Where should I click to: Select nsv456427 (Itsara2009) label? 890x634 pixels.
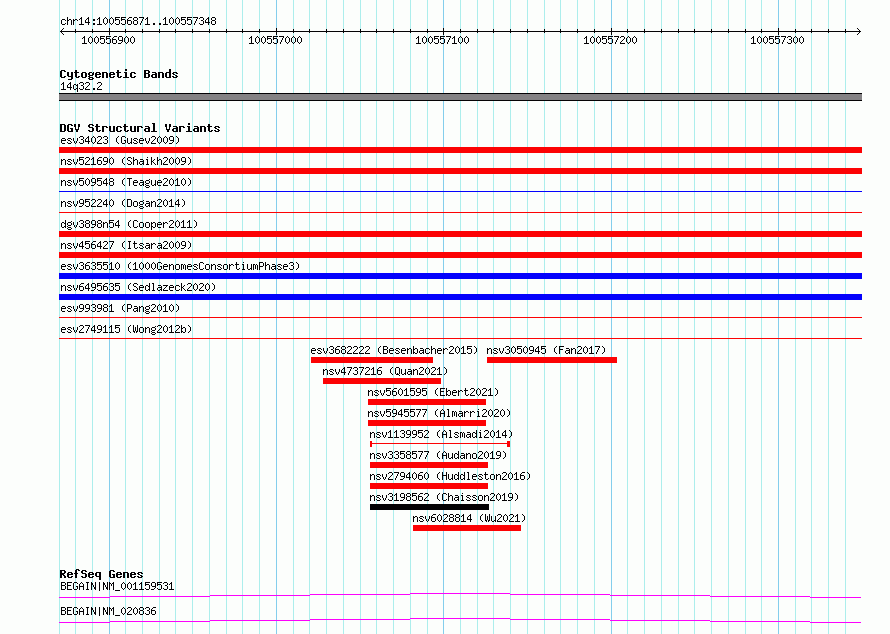[126, 245]
